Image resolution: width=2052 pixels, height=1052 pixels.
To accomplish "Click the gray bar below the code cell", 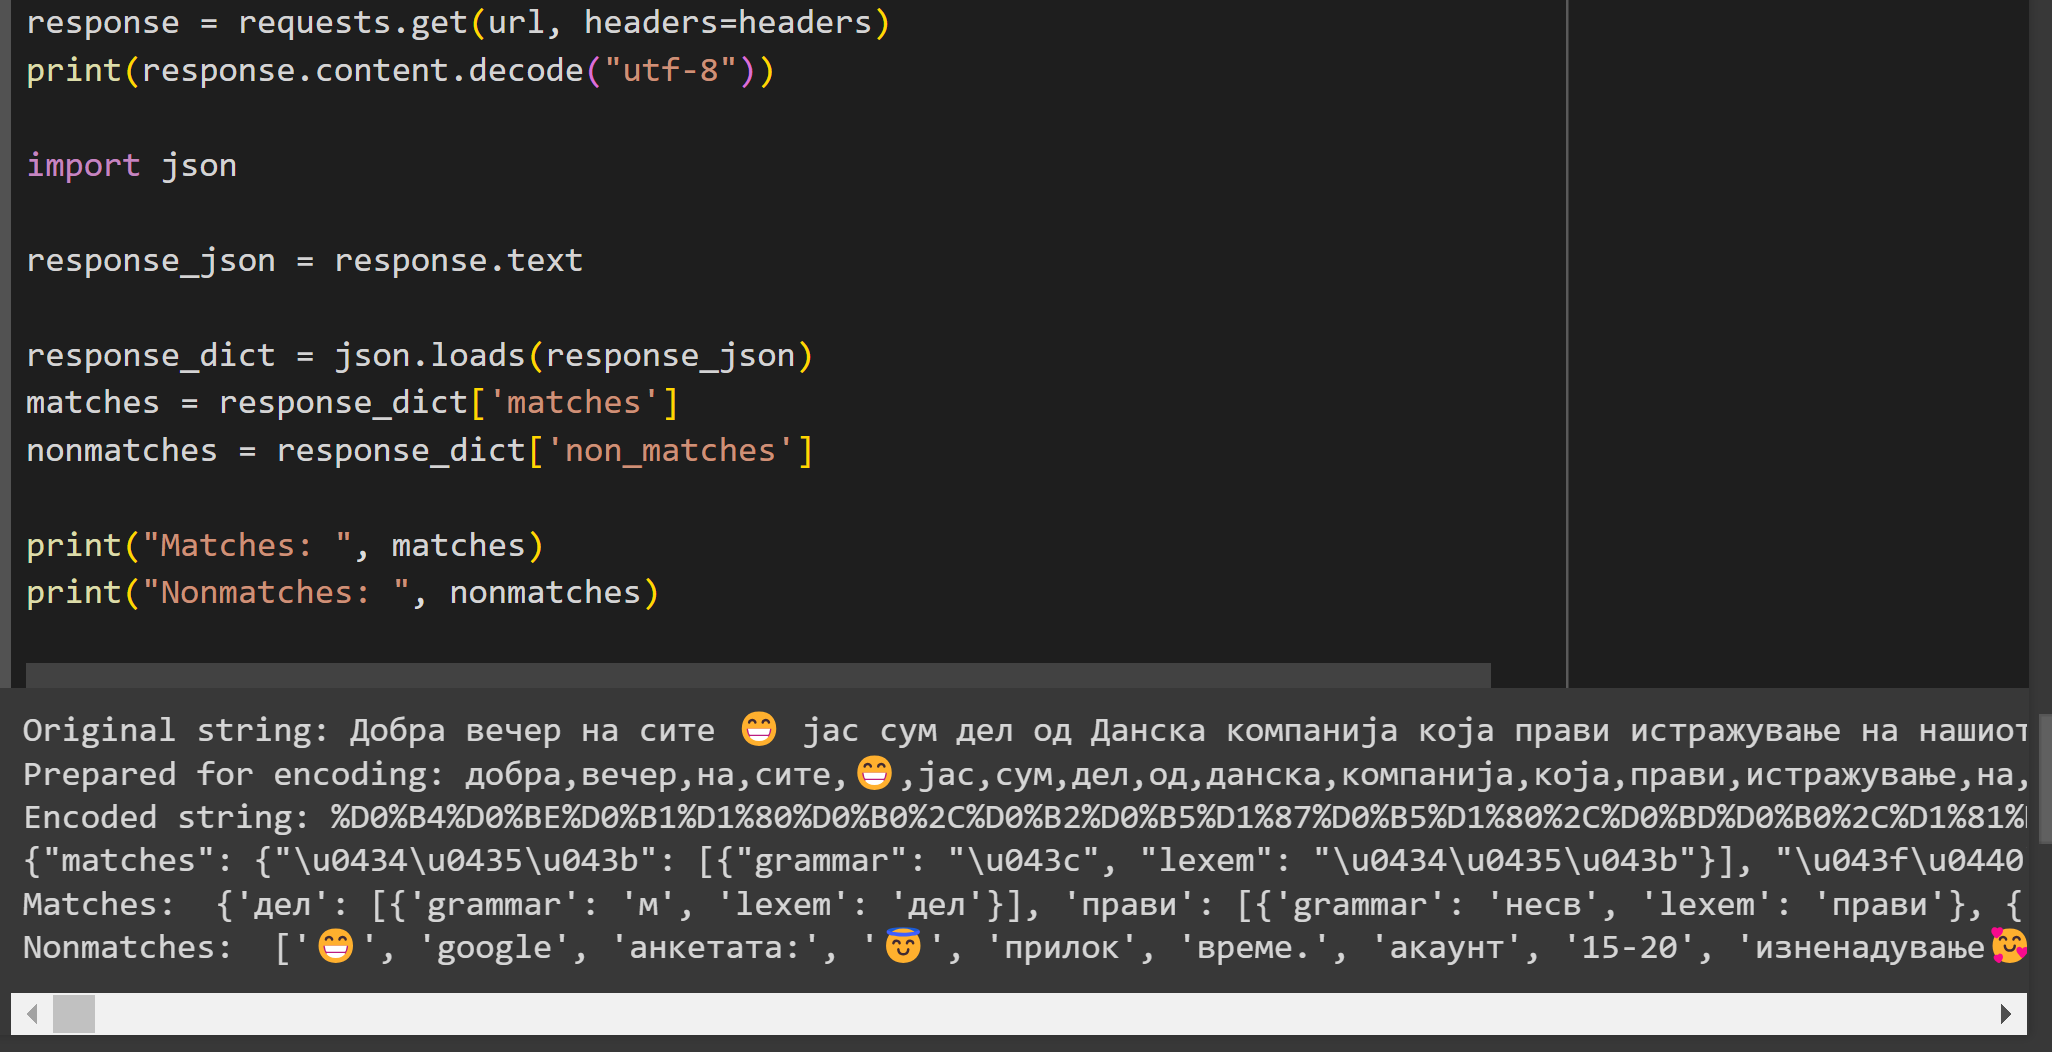I will coord(758,675).
